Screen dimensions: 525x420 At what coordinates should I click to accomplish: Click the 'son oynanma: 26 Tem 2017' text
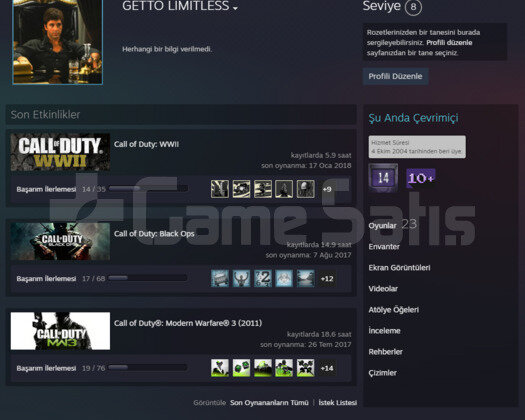306,344
